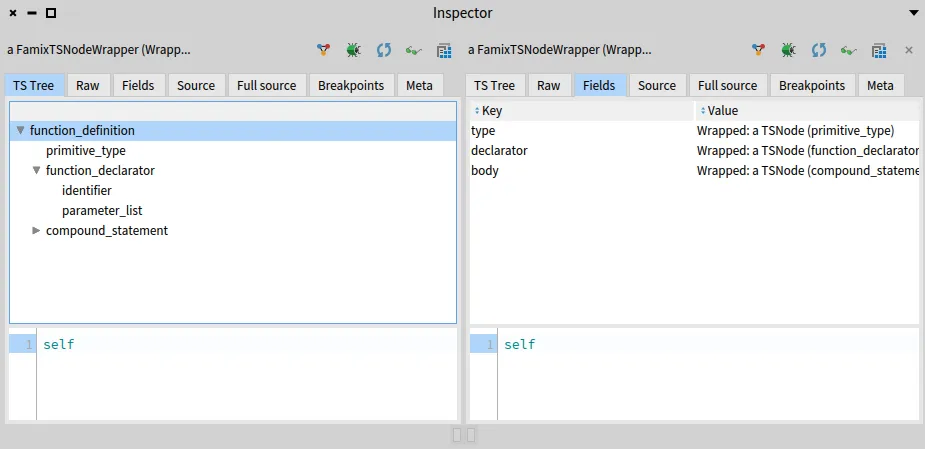The height and width of the screenshot is (449, 925).
Task: Switch to the TS Tree tab in left pane
Action: coord(34,86)
